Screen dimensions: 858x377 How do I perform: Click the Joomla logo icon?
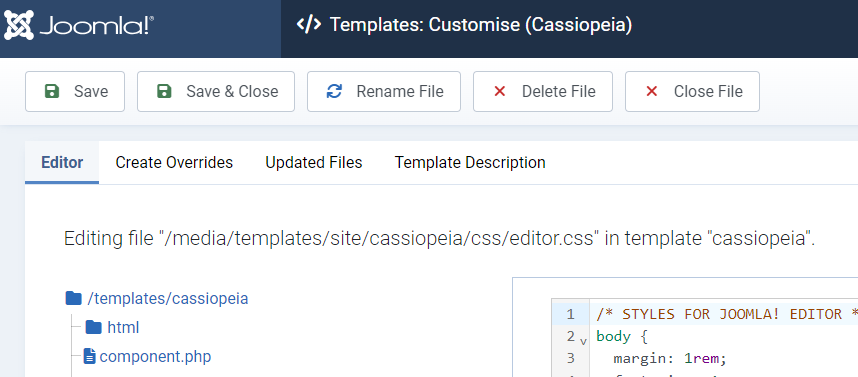[19, 25]
